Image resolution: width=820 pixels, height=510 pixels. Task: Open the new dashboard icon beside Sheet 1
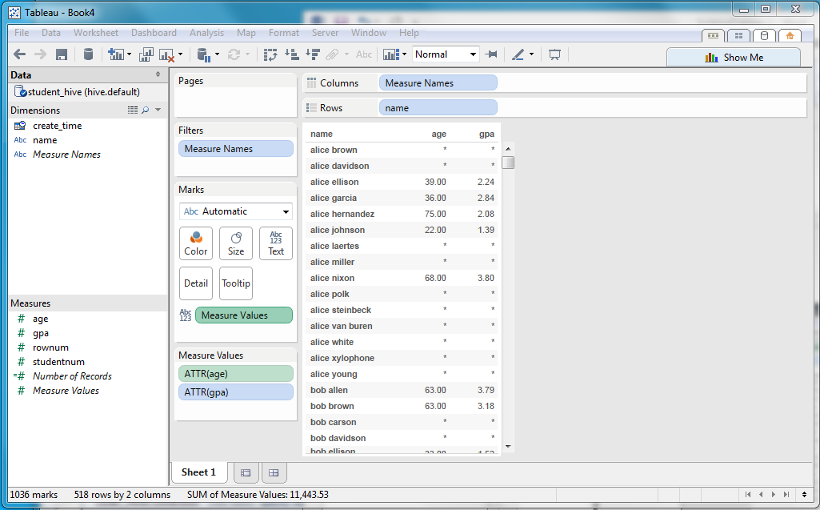(x=273, y=472)
